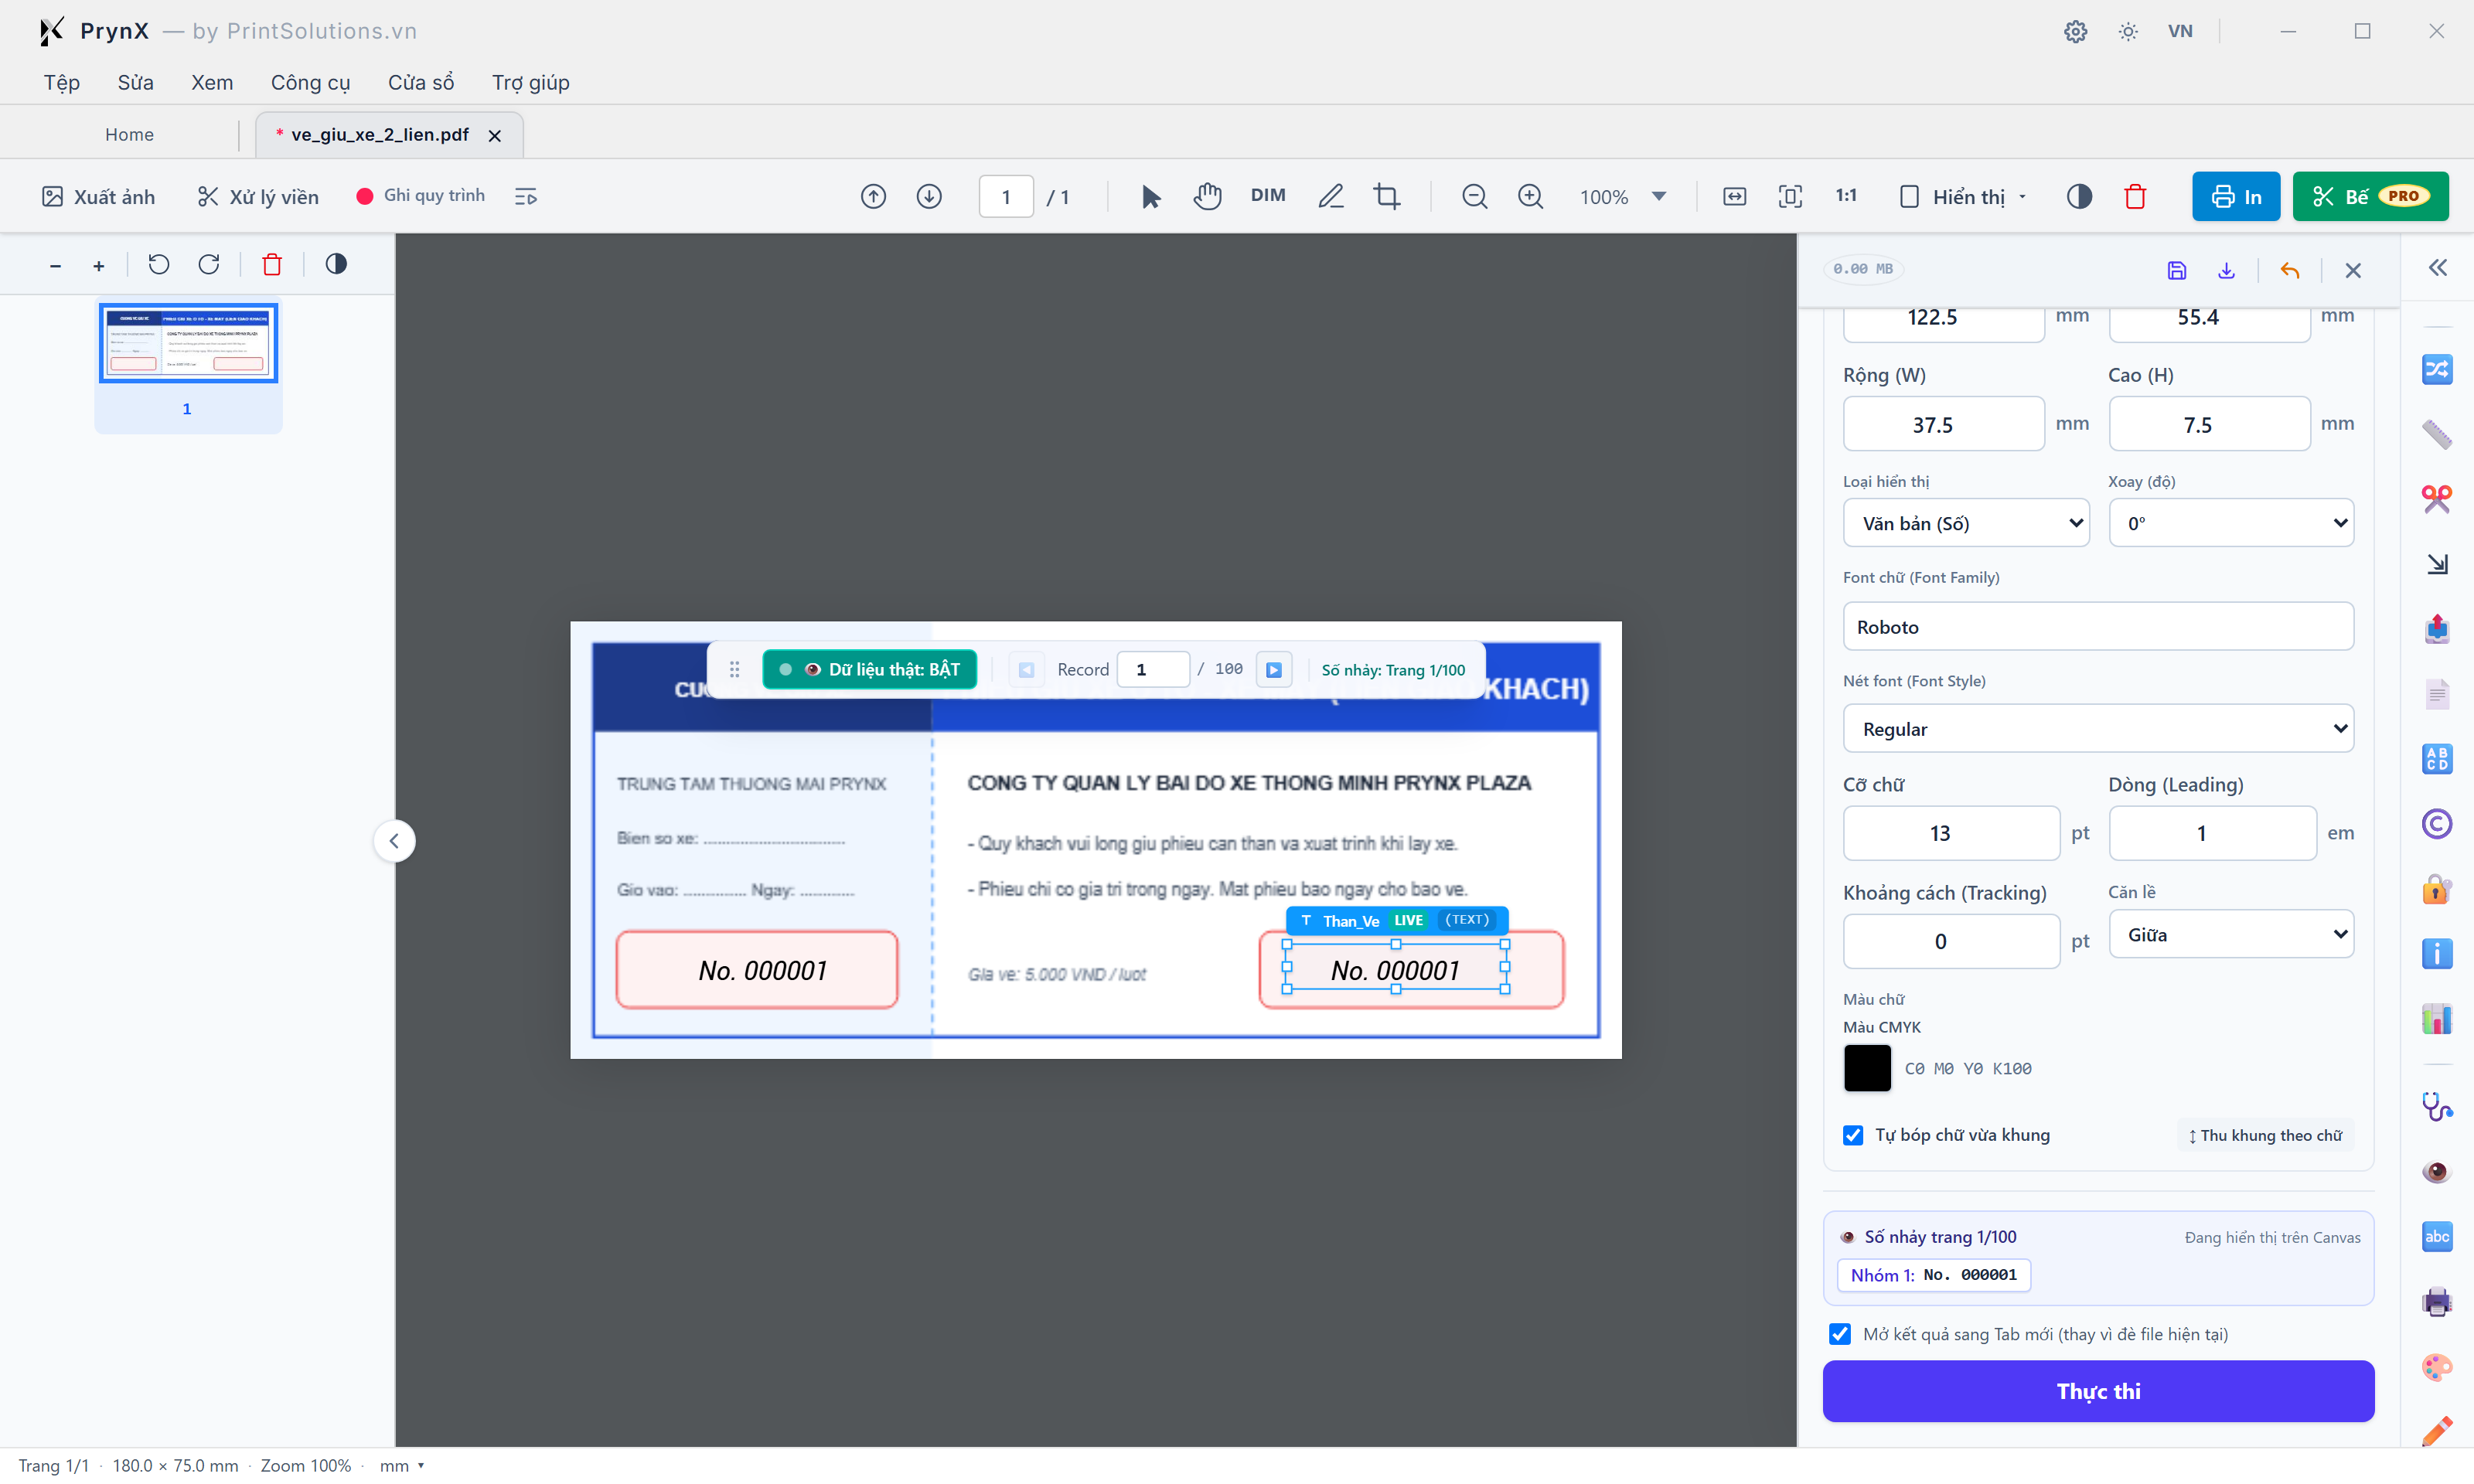
Task: Click the Thực thi button
Action: tap(2098, 1391)
